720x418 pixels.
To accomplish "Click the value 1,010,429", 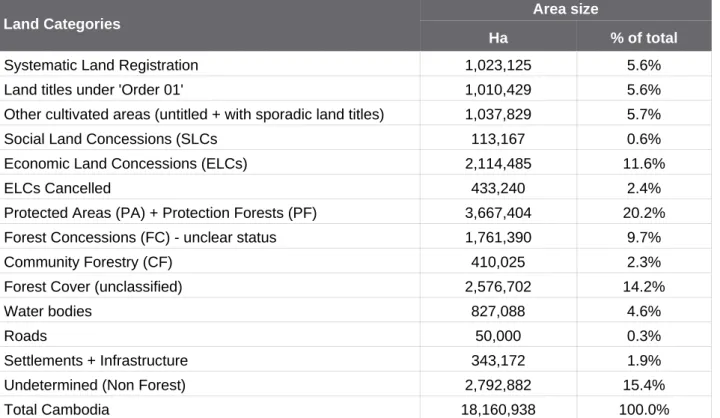I will pyautogui.click(x=498, y=90).
